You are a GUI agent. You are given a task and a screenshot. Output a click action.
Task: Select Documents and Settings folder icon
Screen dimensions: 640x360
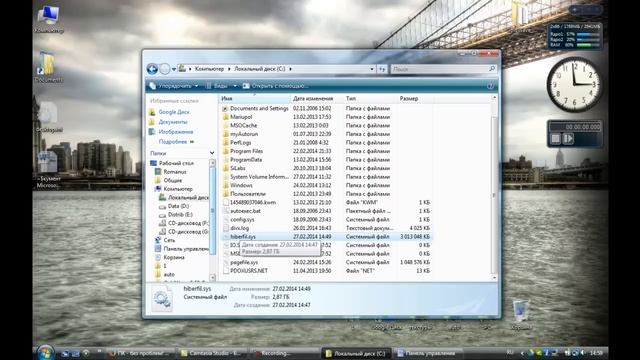point(225,109)
